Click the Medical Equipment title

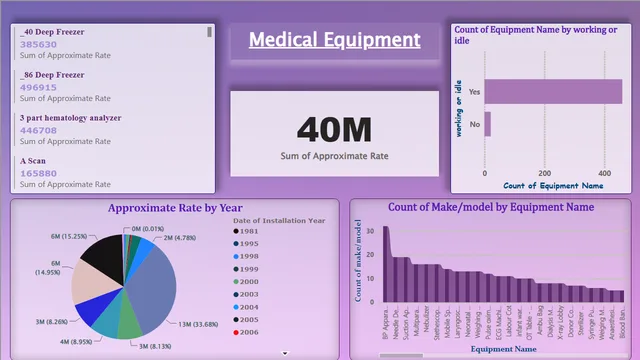pos(335,40)
